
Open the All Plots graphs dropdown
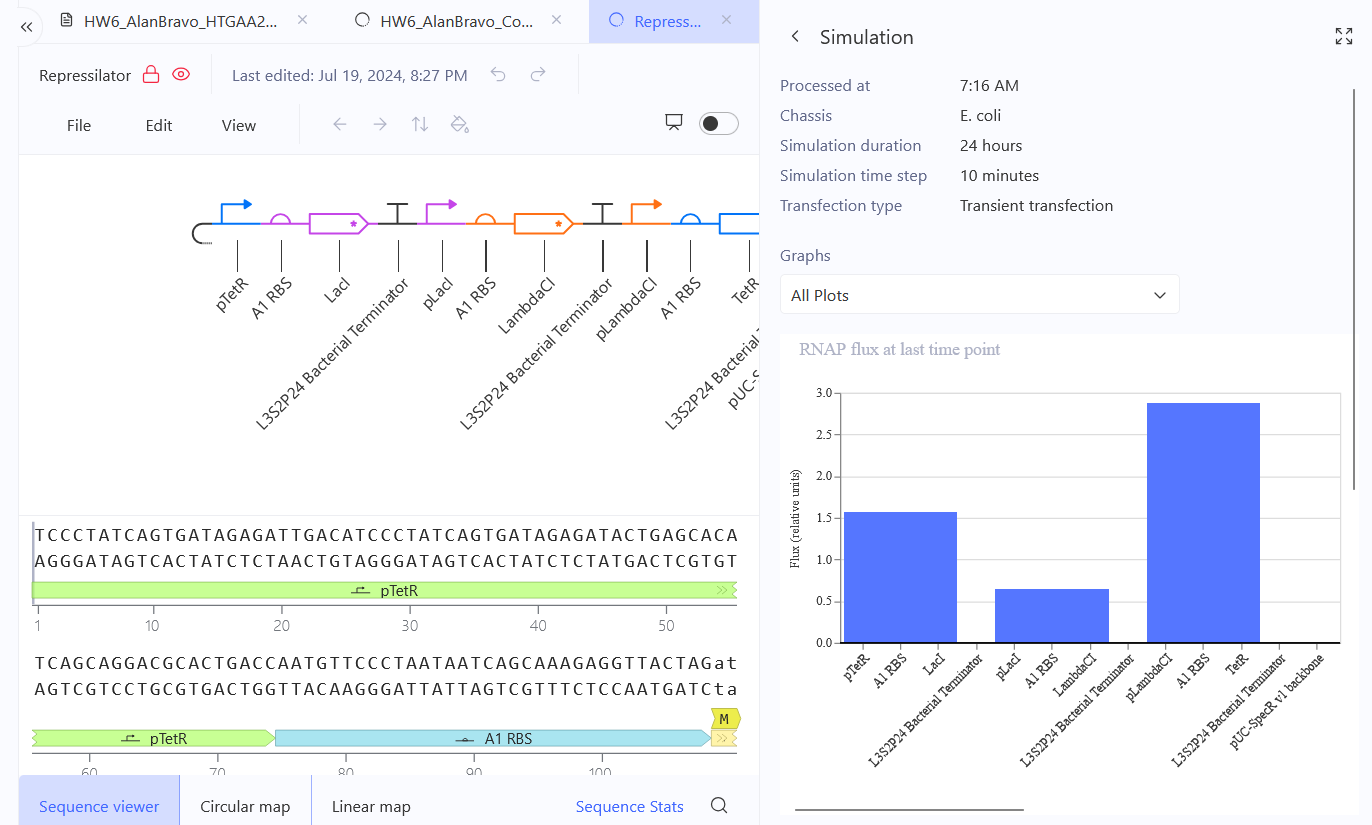979,295
